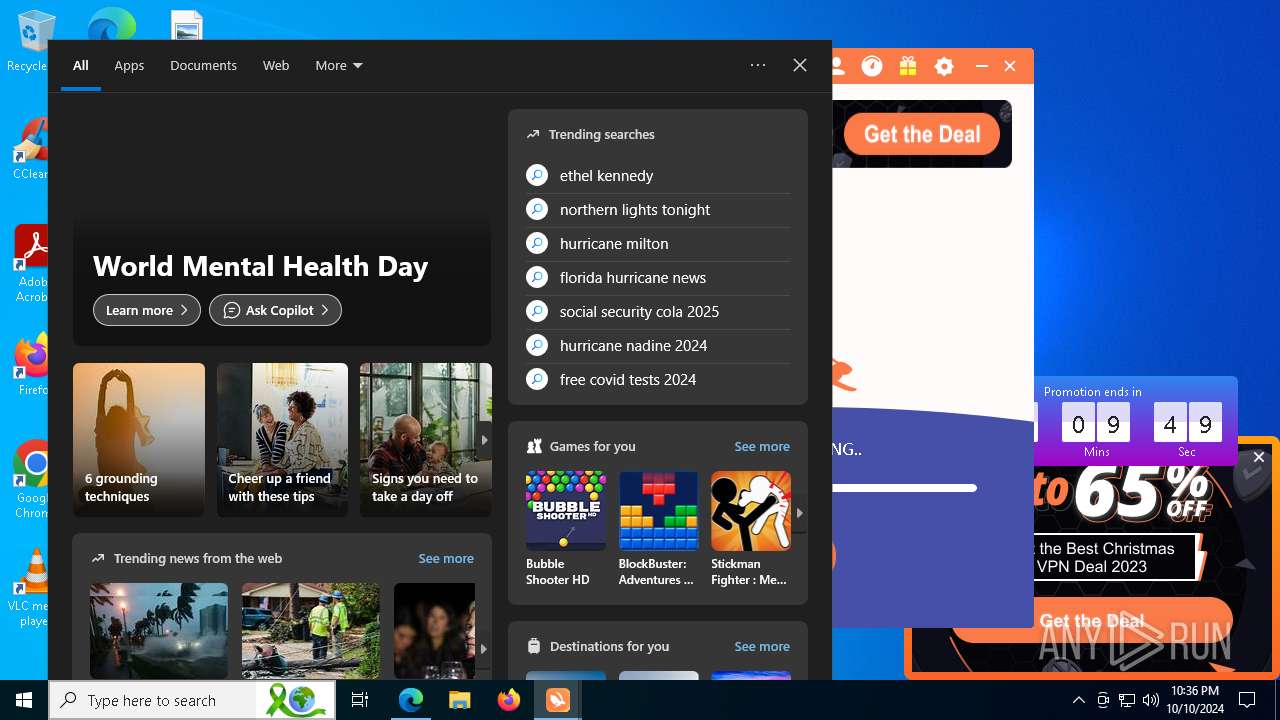The image size is (1280, 720).
Task: Open the speed test icon in VPN window
Action: [x=872, y=66]
